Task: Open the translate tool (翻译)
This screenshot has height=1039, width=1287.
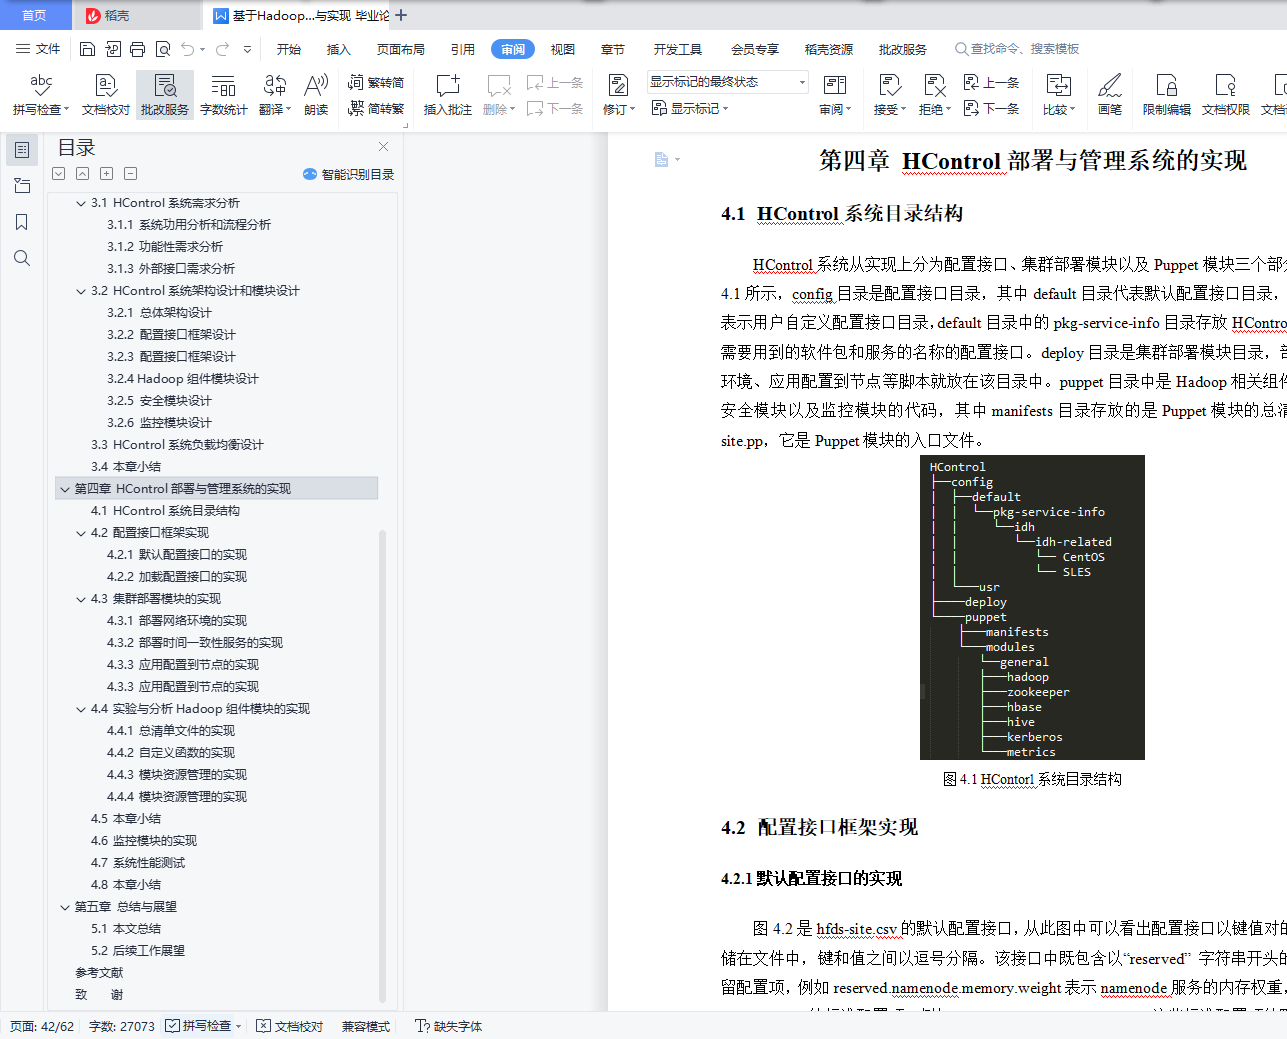Action: pyautogui.click(x=275, y=95)
